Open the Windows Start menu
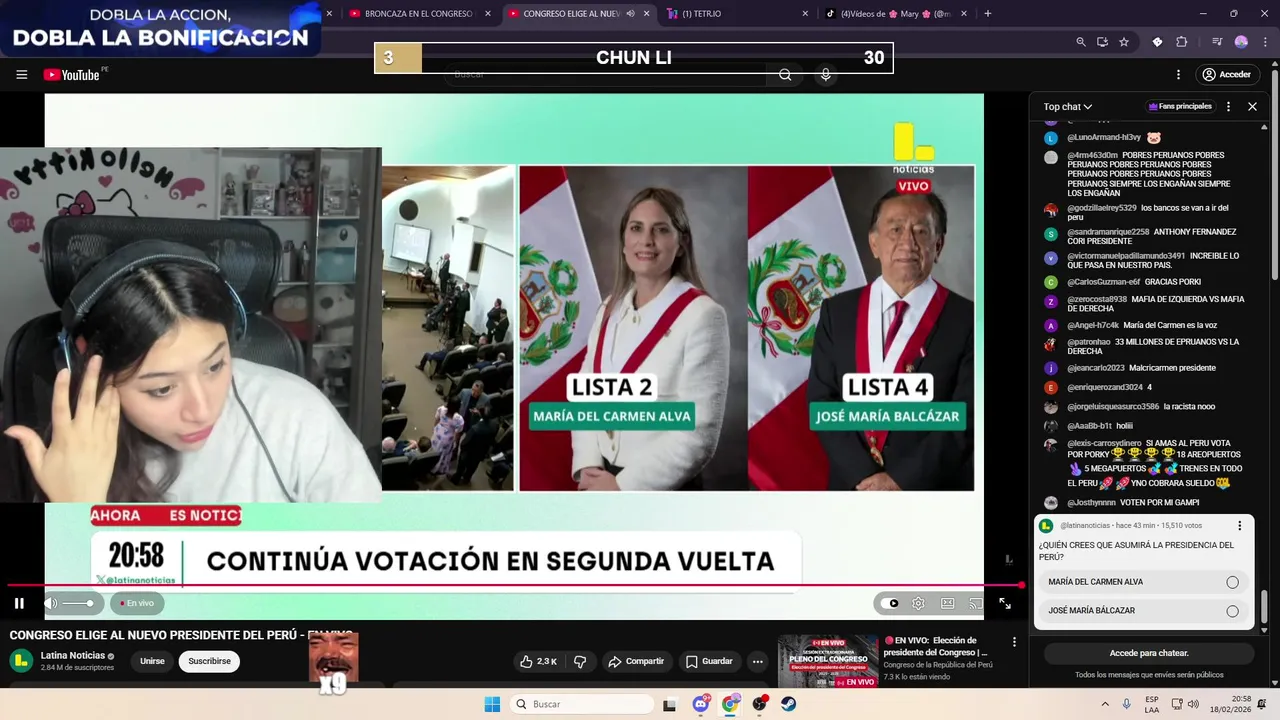The height and width of the screenshot is (720, 1280). coord(492,704)
